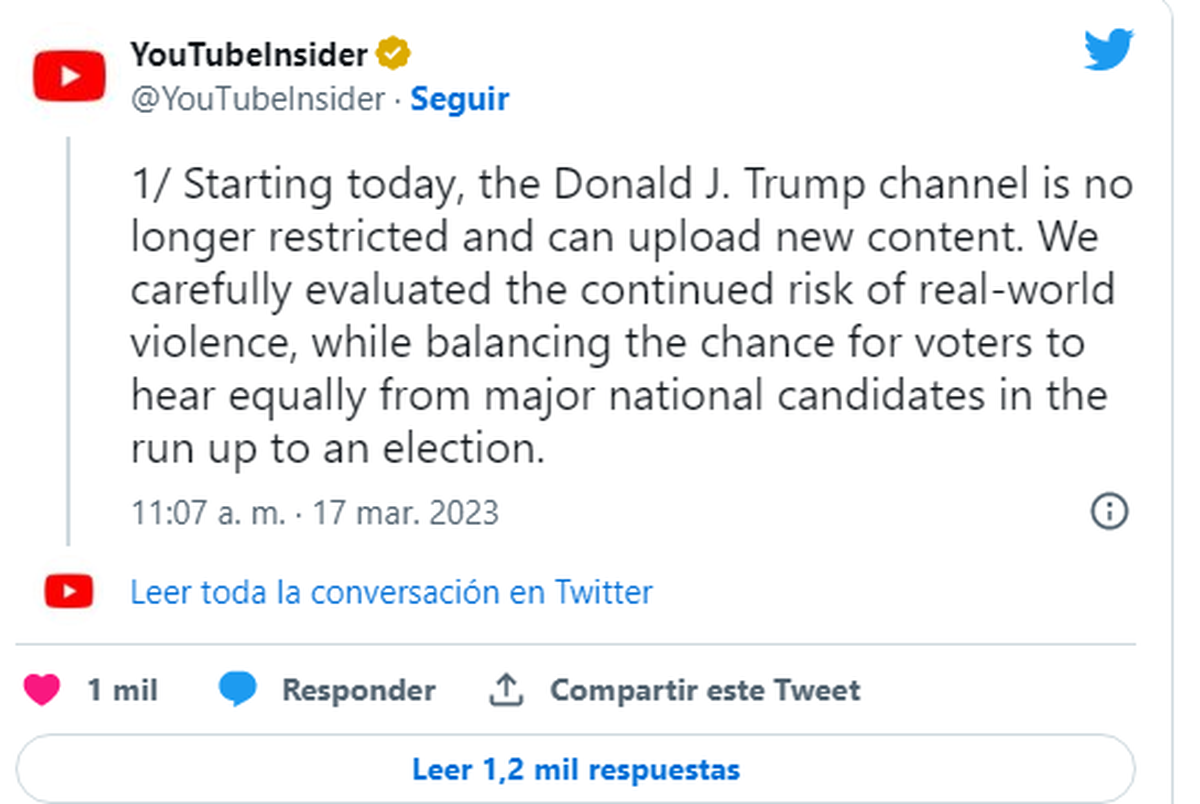
Task: Open Leer 1,2 mil respuestas
Action: pos(575,769)
